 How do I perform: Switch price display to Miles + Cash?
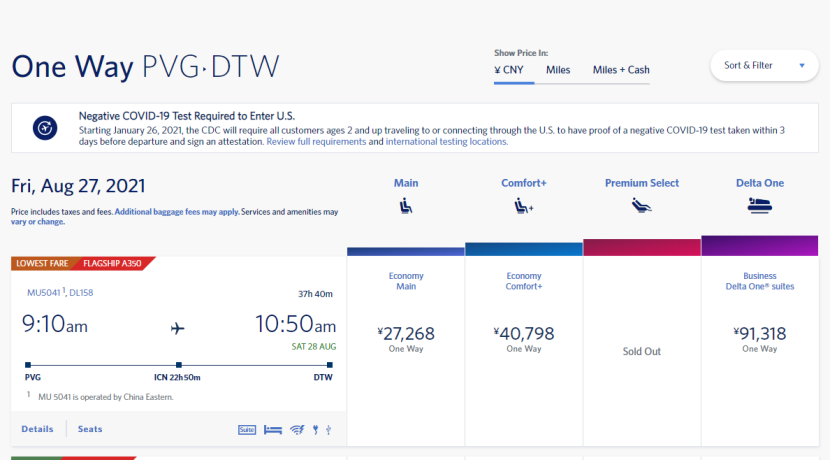(621, 70)
